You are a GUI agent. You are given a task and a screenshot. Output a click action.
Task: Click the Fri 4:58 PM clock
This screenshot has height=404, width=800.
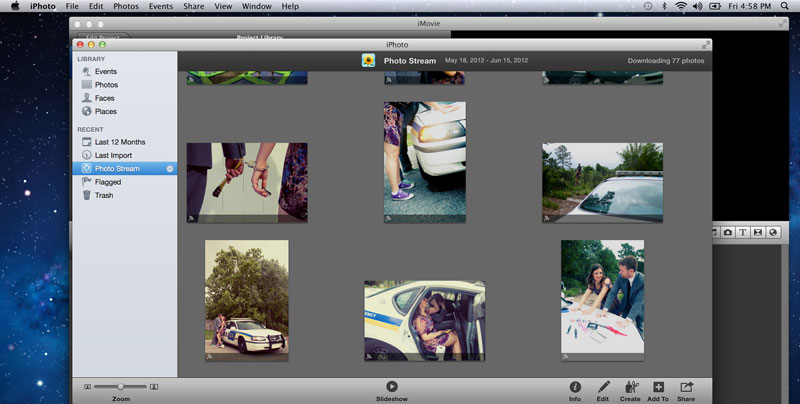coord(749,6)
